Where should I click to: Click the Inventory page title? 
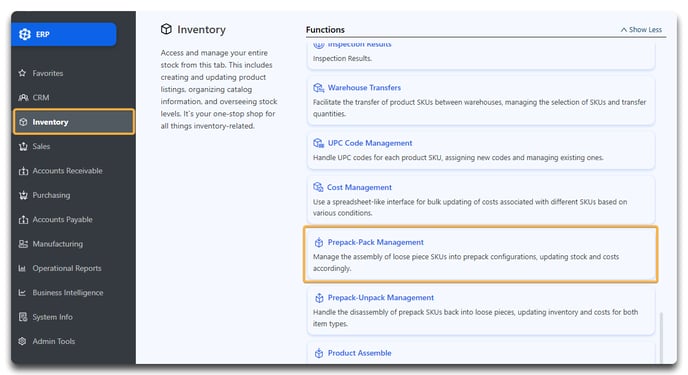coord(201,29)
